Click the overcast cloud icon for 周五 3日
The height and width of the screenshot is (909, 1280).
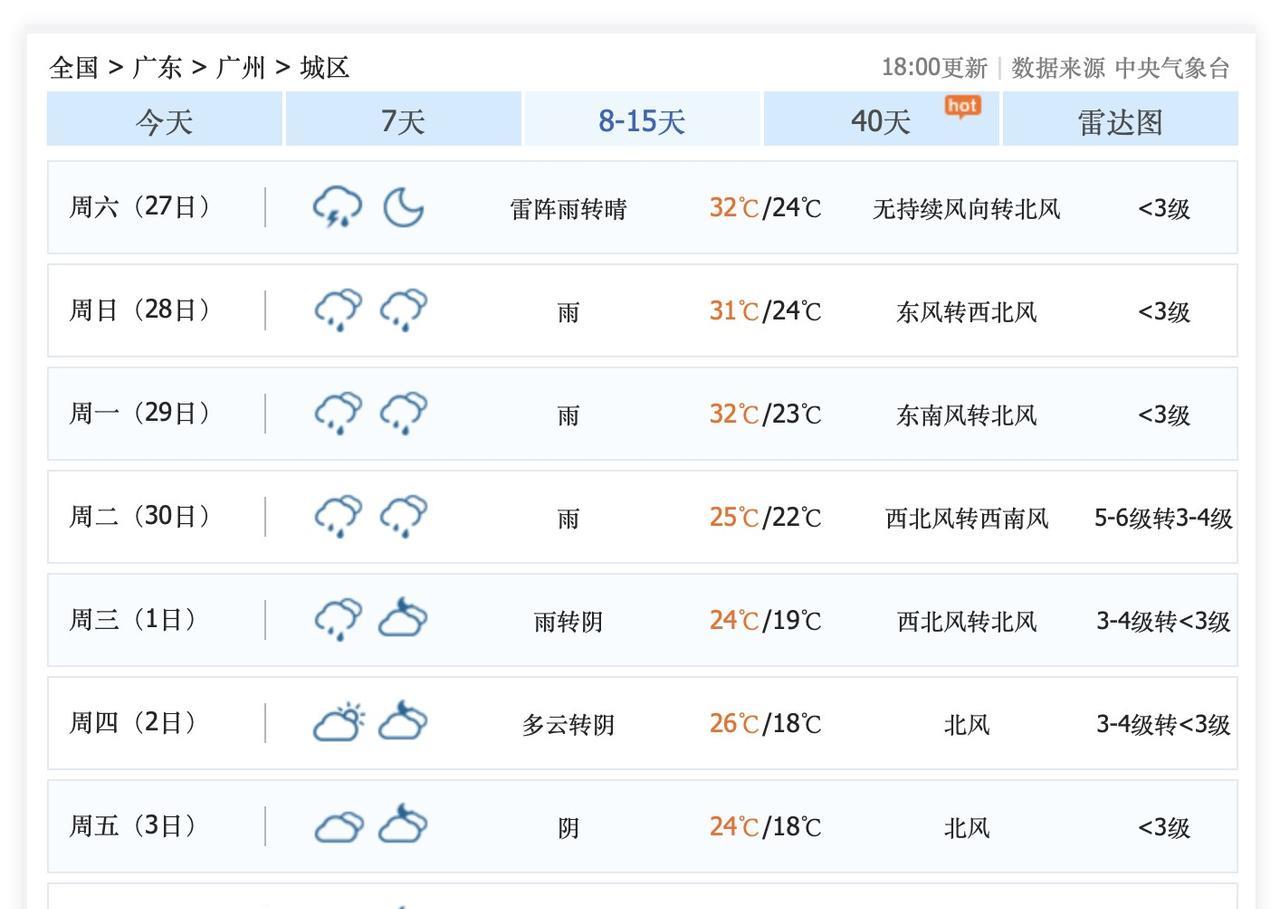point(339,826)
